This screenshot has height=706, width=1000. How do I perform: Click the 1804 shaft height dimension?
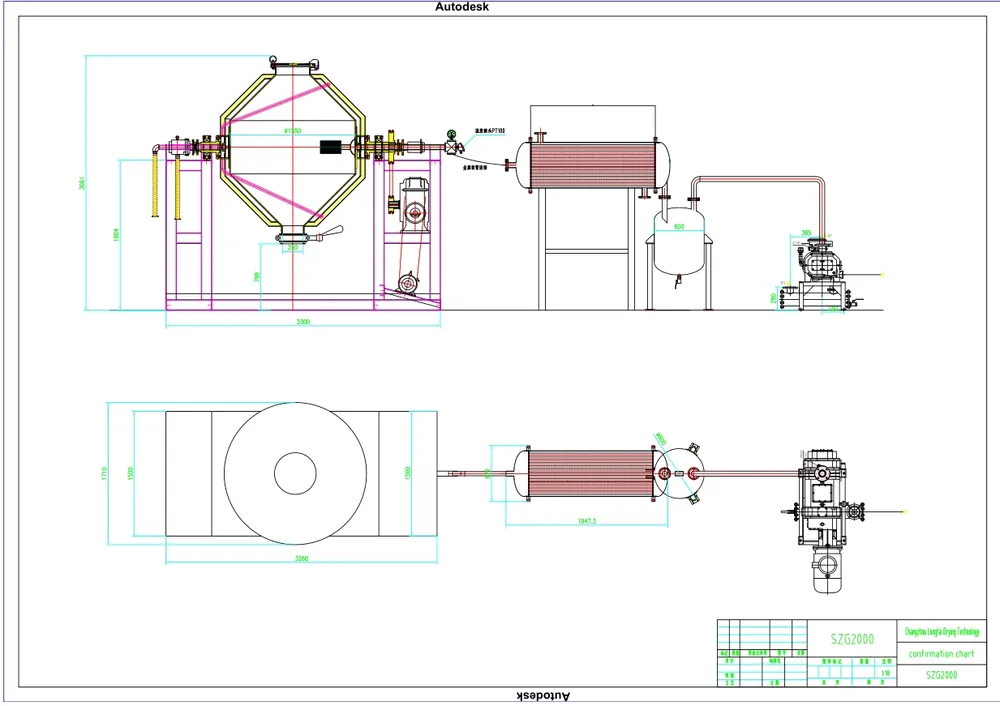[116, 235]
